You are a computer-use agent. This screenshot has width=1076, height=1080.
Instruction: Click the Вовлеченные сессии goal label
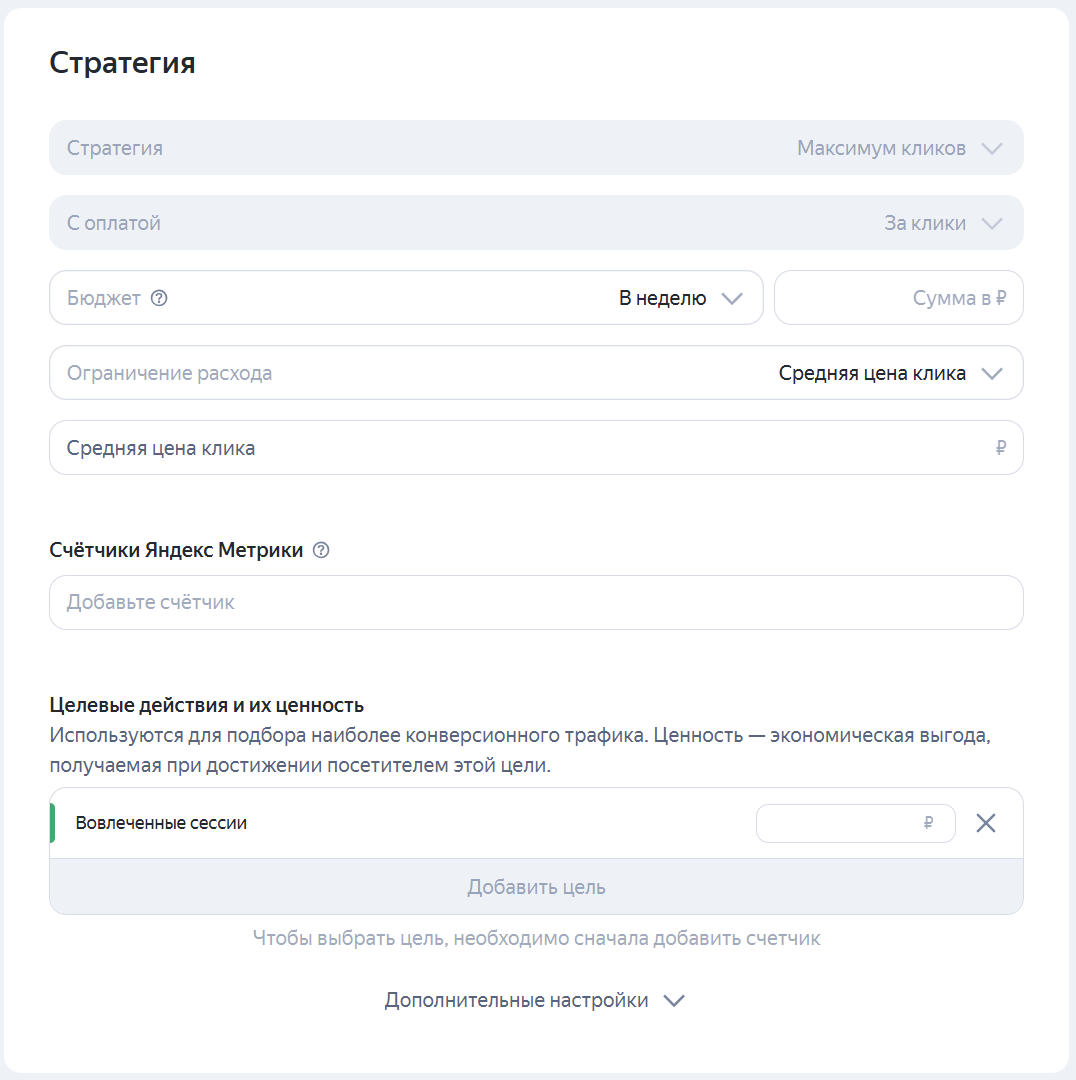pyautogui.click(x=161, y=823)
